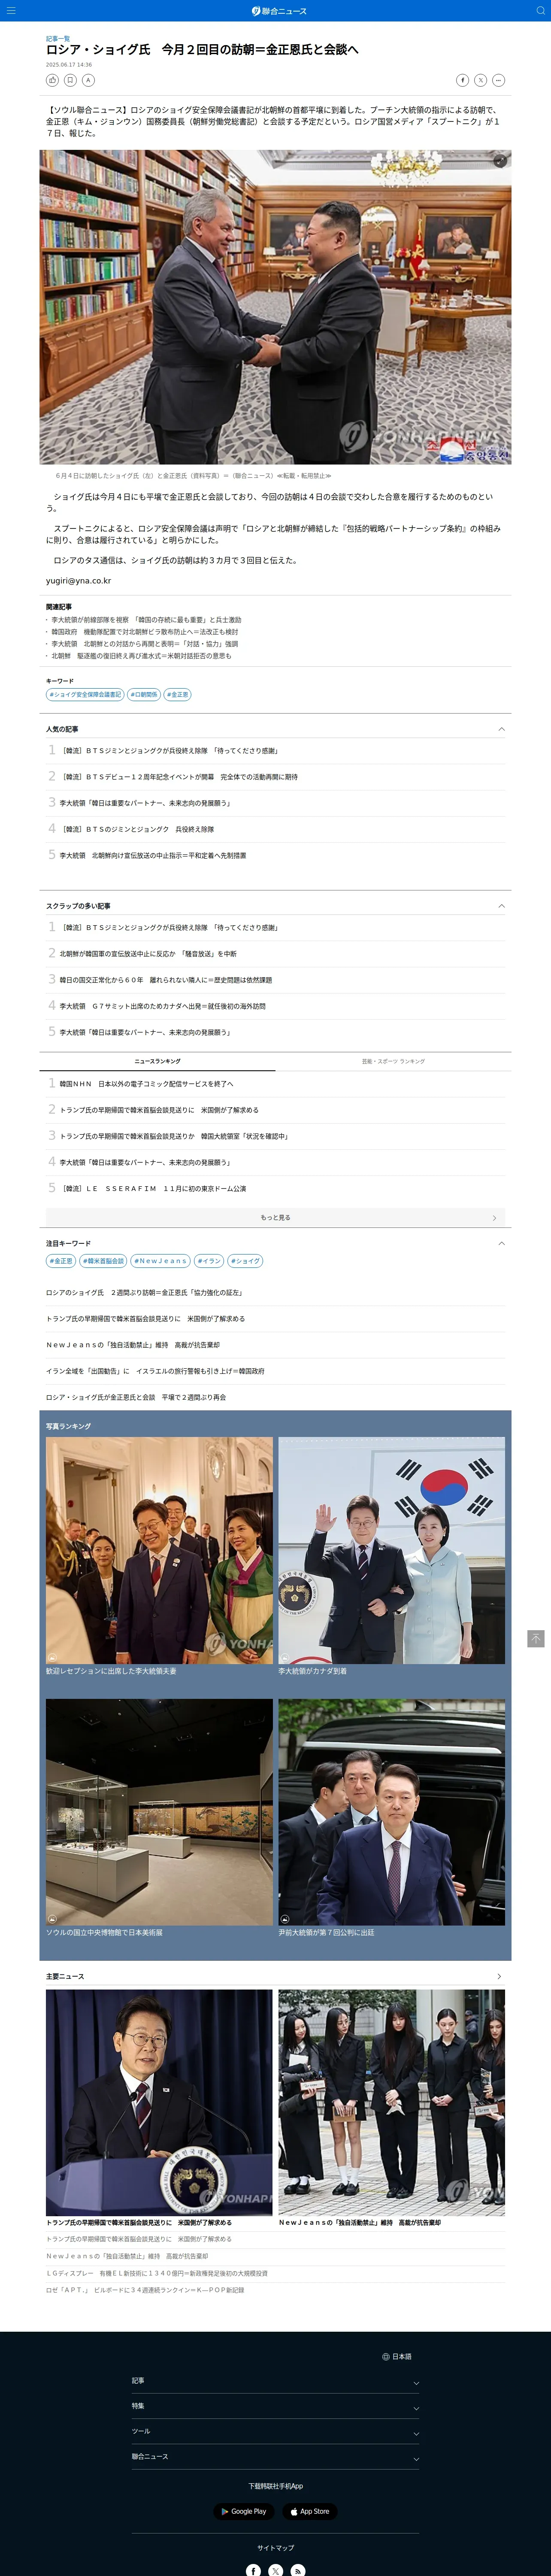551x2576 pixels.
Task: Click the #金正恩 tag under キーワード
Action: 177,694
